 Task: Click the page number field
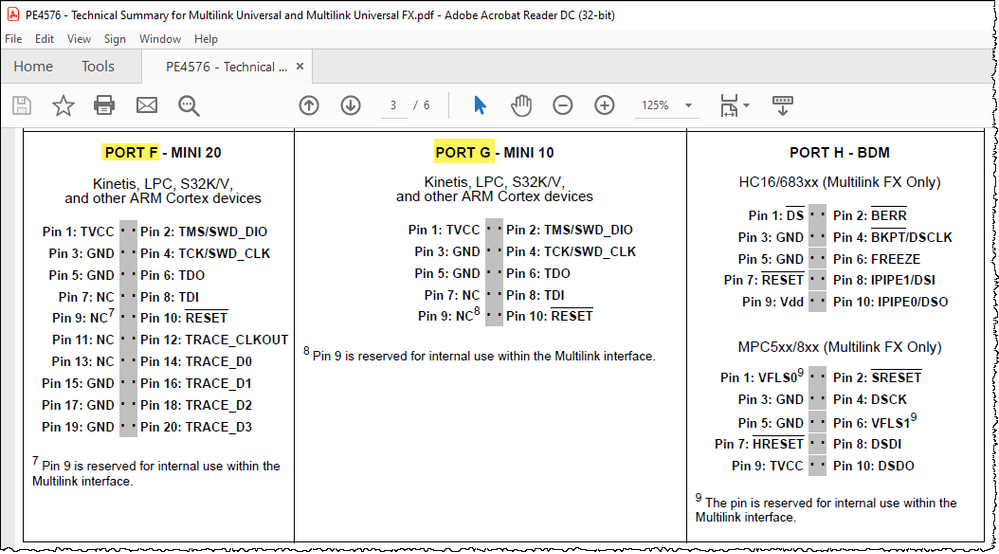[393, 105]
